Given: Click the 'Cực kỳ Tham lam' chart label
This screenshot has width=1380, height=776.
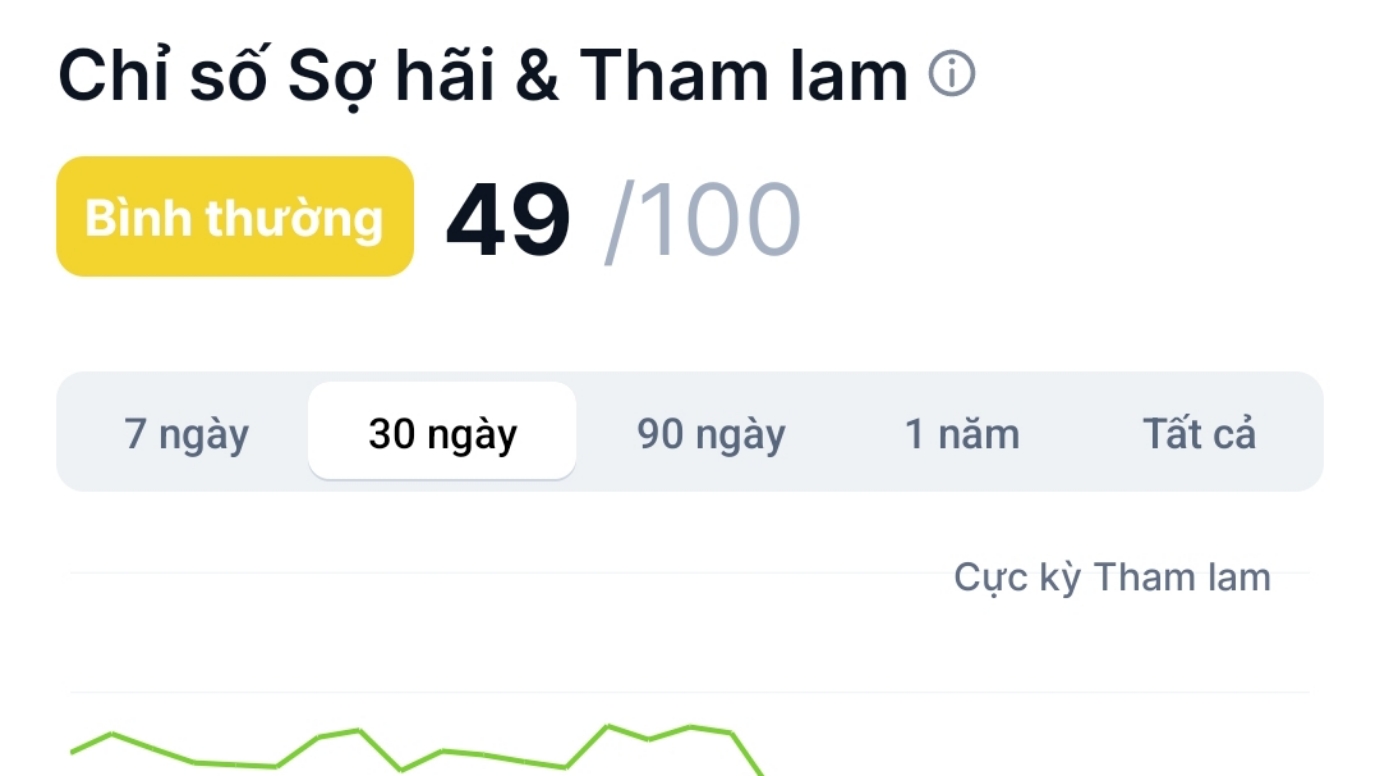Looking at the screenshot, I should 1112,577.
